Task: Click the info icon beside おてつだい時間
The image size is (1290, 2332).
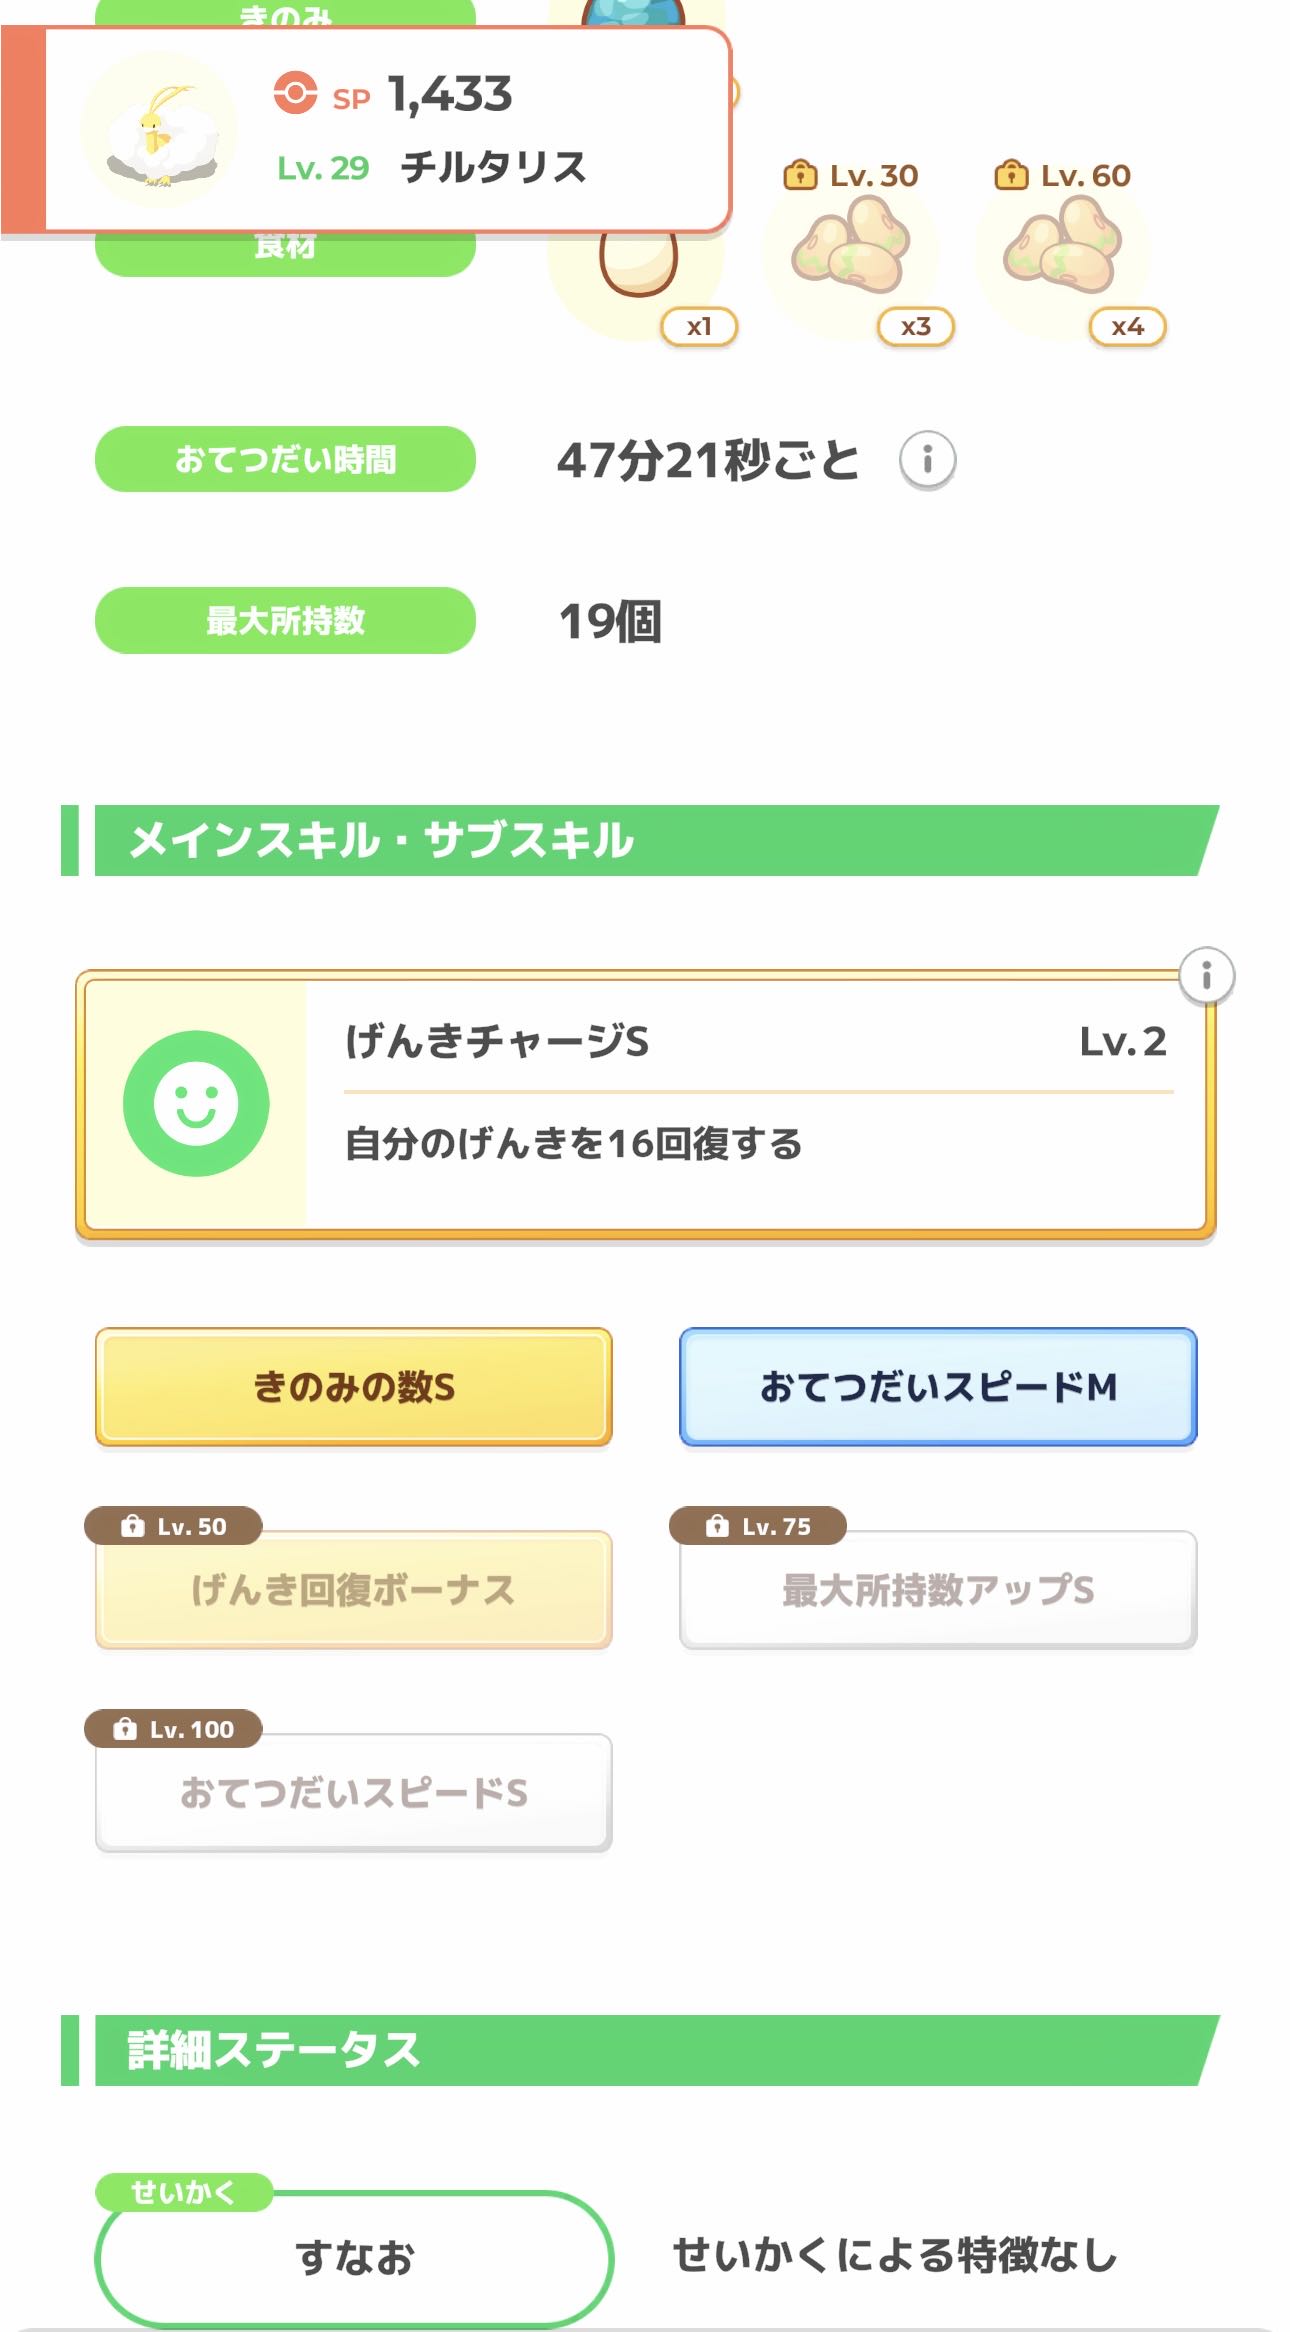Action: click(927, 460)
